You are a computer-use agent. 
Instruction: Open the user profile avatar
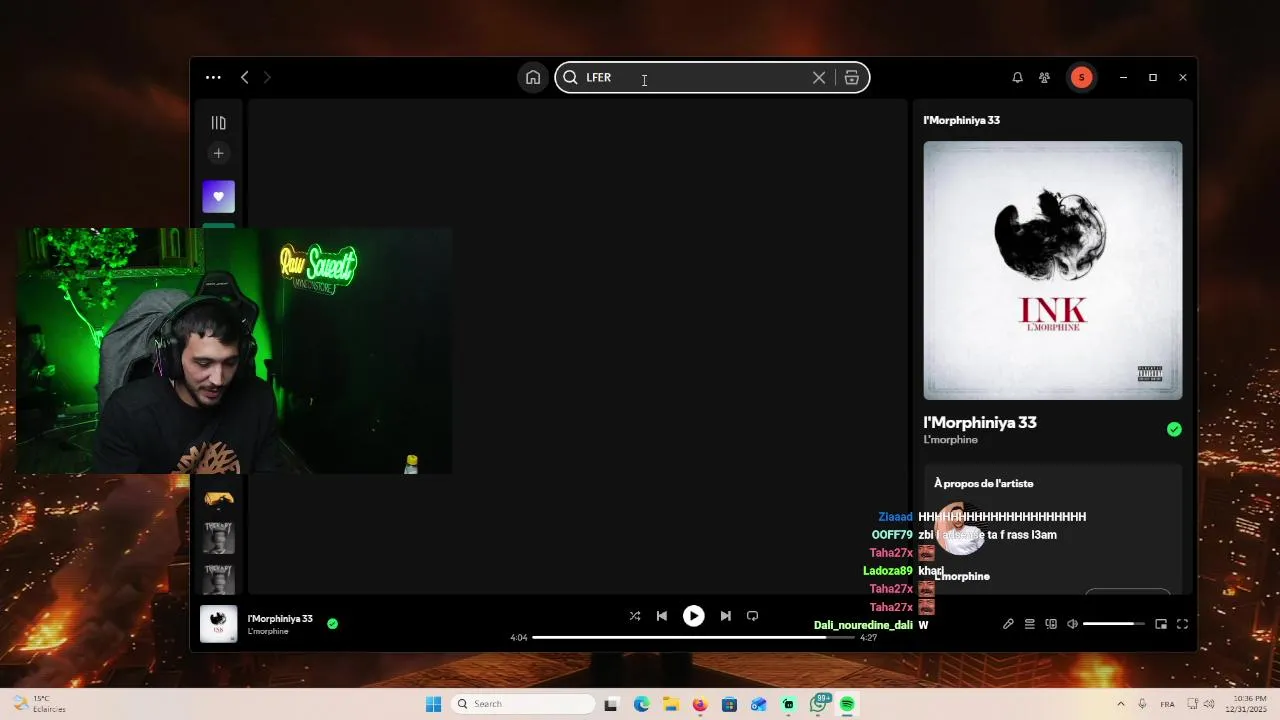tap(1081, 77)
